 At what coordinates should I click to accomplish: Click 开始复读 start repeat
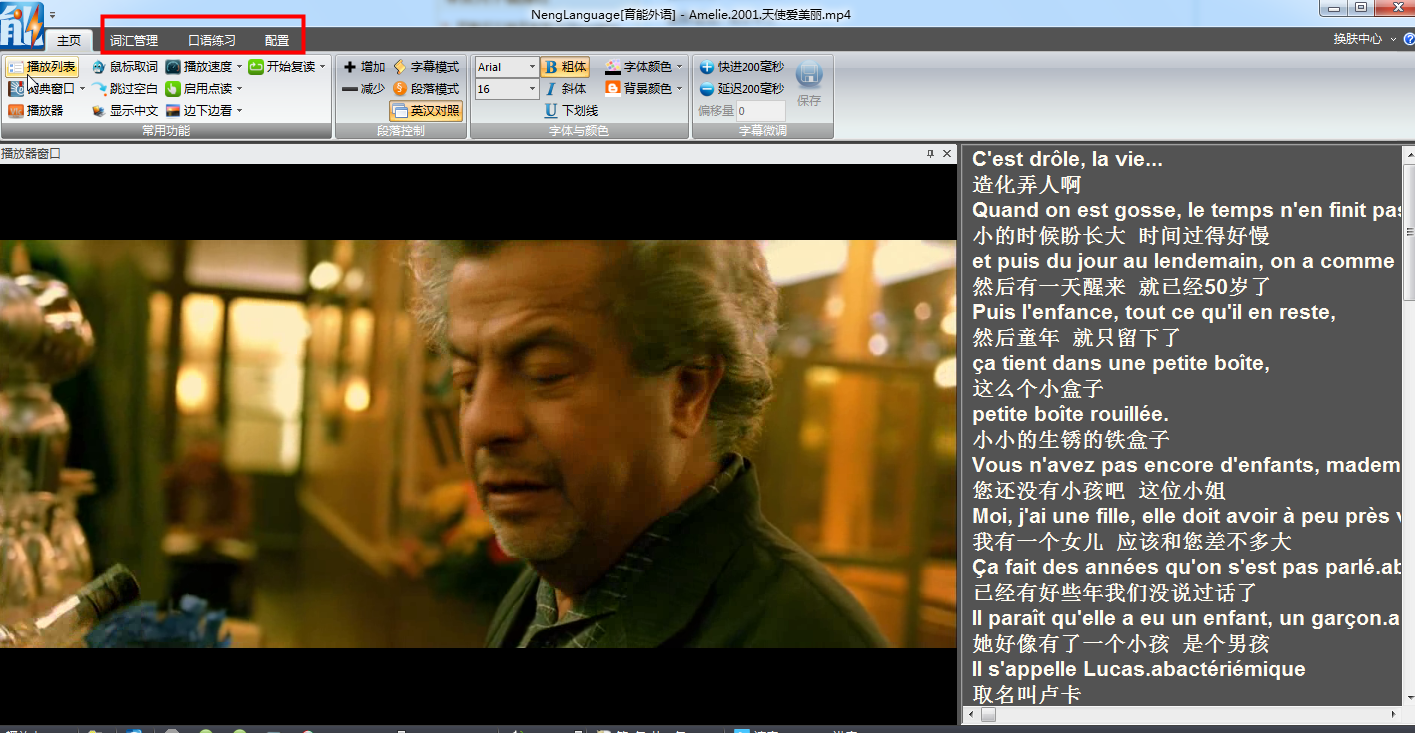[x=281, y=67]
